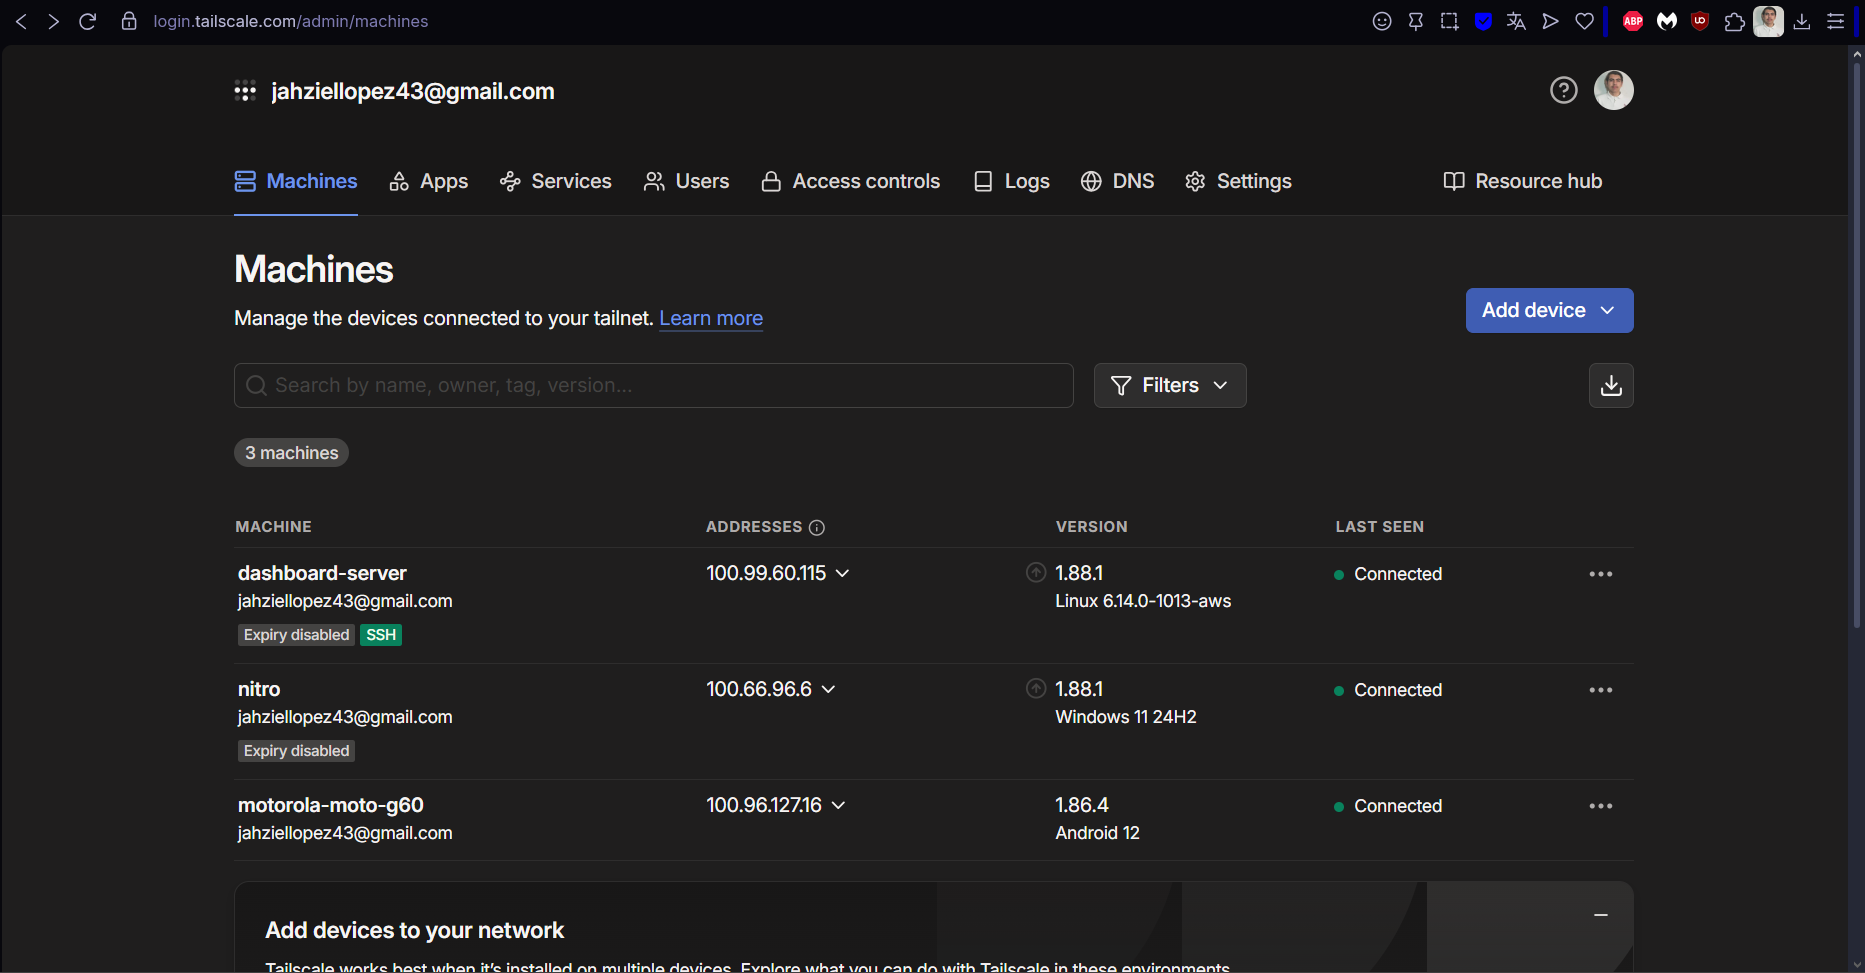Expand addresses for 100.66.96.6
The image size is (1865, 973).
(x=829, y=689)
